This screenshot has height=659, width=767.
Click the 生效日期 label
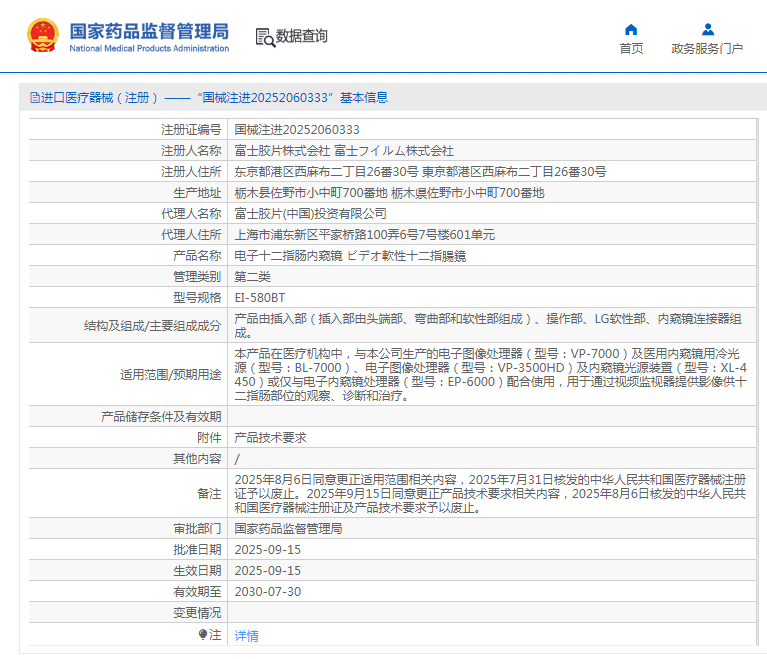(x=197, y=571)
